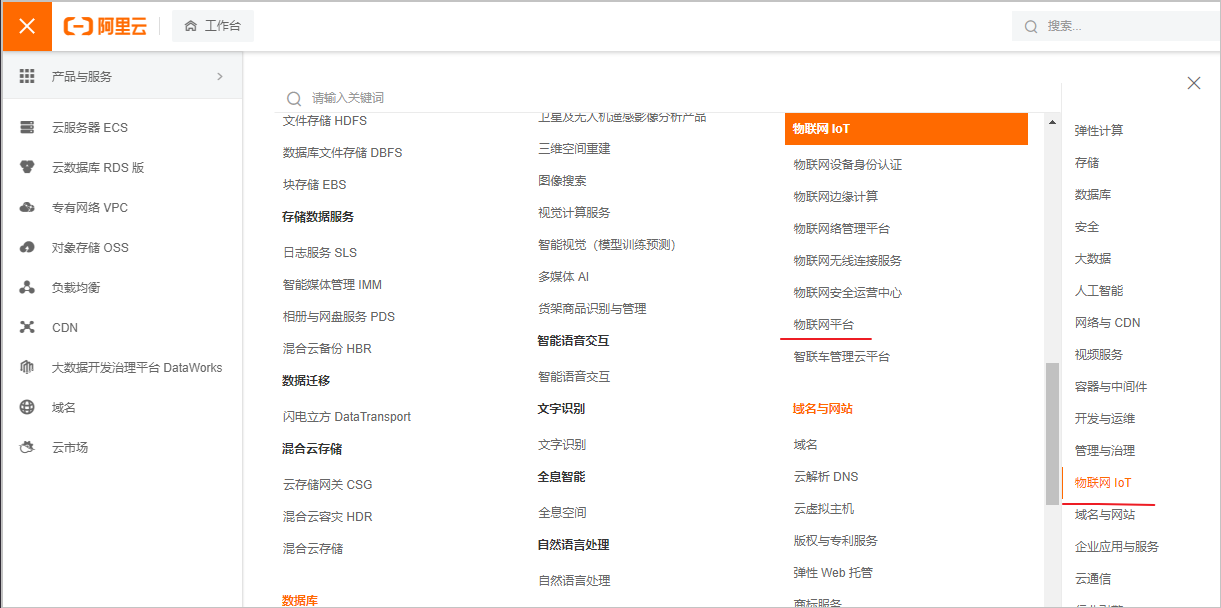
Task: Select 管理与治理 category
Action: [1105, 450]
